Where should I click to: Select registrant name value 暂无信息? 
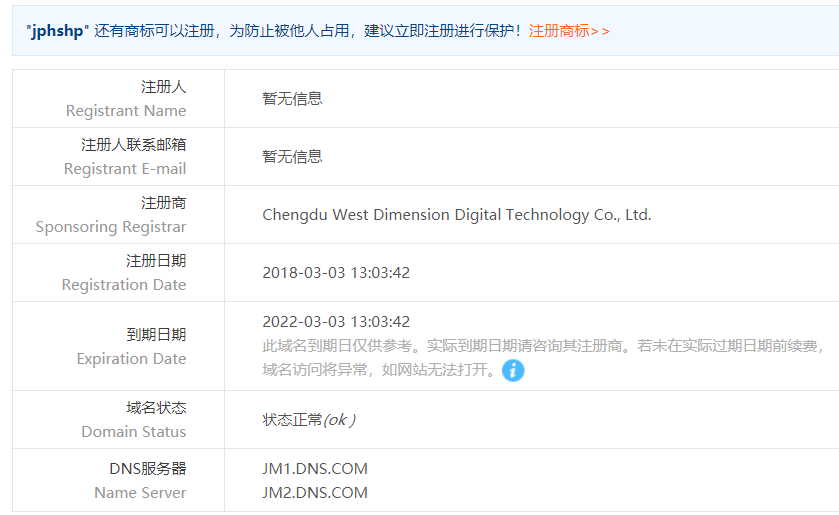[x=292, y=99]
